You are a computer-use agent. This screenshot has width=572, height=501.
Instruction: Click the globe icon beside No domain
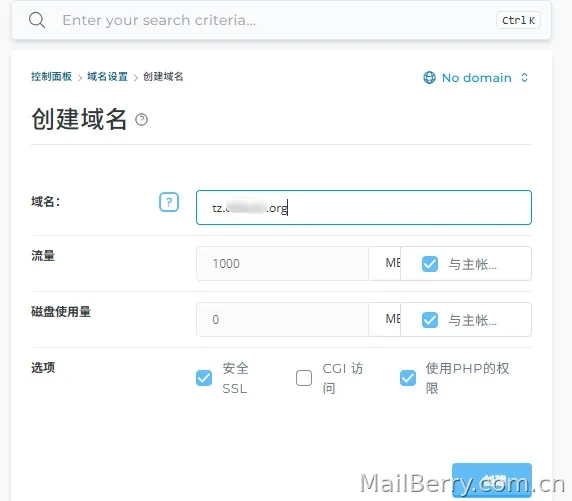[429, 77]
